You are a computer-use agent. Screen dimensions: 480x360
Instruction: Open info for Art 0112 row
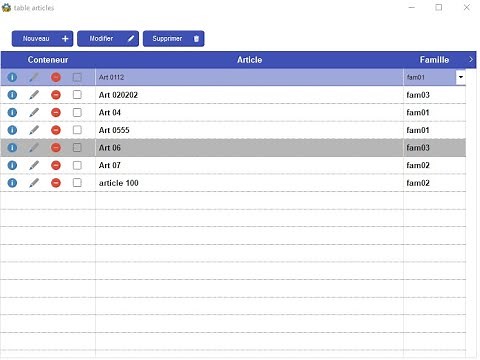tap(12, 77)
